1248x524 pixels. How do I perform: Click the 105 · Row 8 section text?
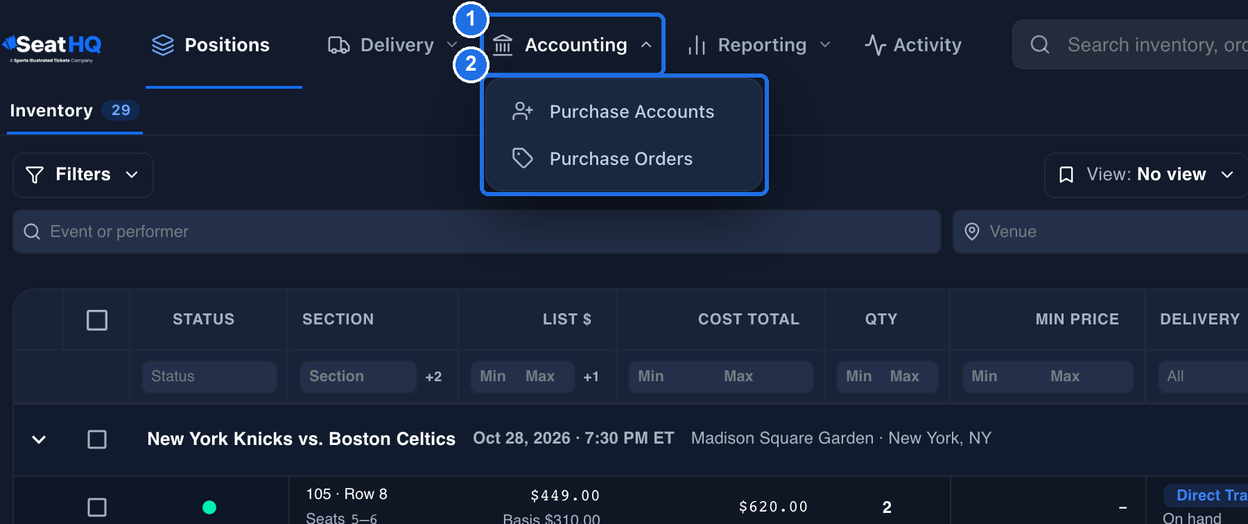pyautogui.click(x=346, y=494)
